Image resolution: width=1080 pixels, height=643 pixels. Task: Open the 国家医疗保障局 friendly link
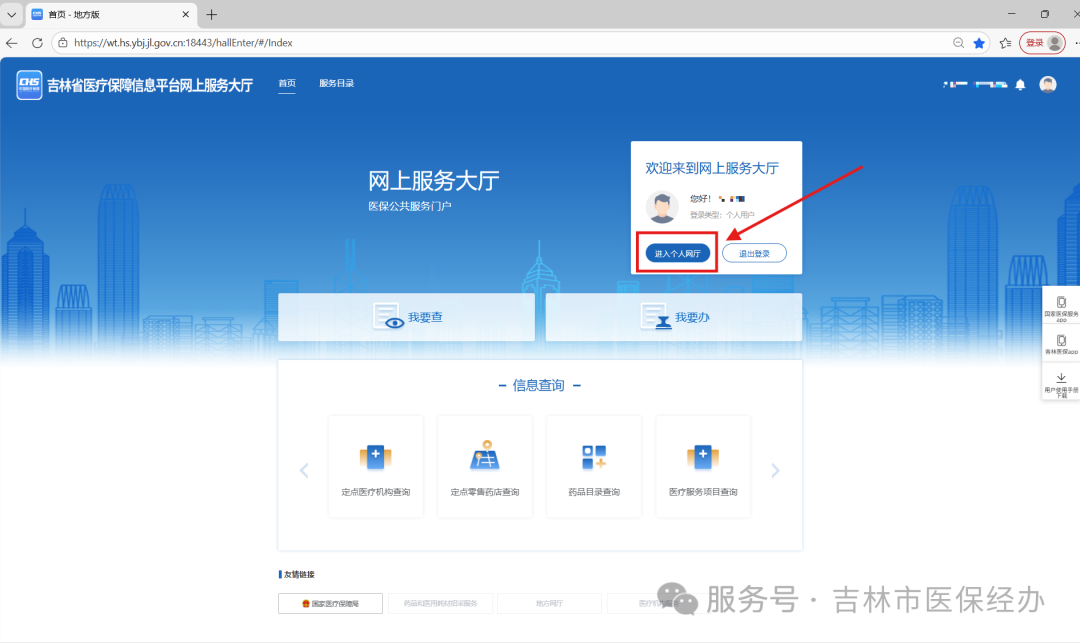pos(330,603)
